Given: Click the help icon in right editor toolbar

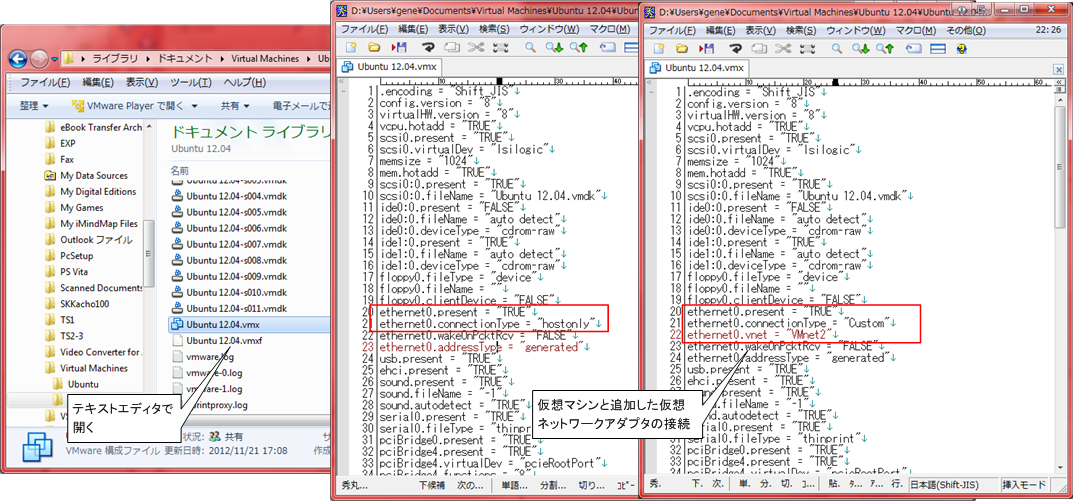Looking at the screenshot, I should (x=963, y=47).
